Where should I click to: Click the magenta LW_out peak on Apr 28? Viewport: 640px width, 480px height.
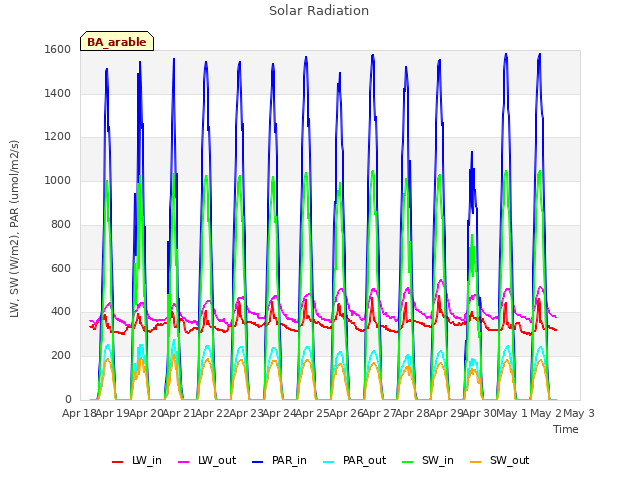click(440, 280)
